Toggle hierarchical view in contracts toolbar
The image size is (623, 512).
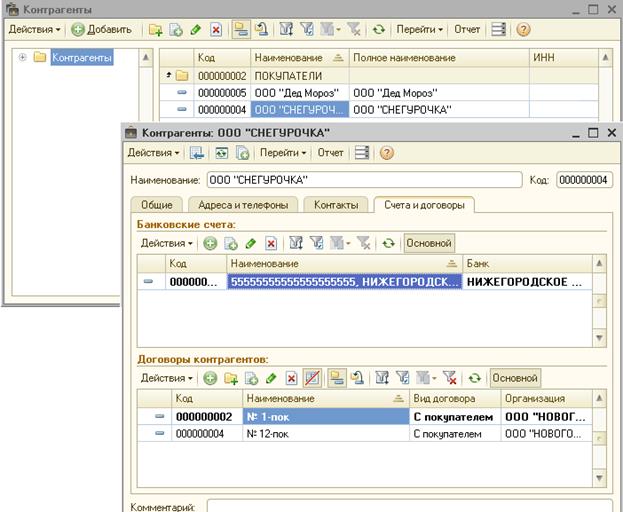click(335, 379)
